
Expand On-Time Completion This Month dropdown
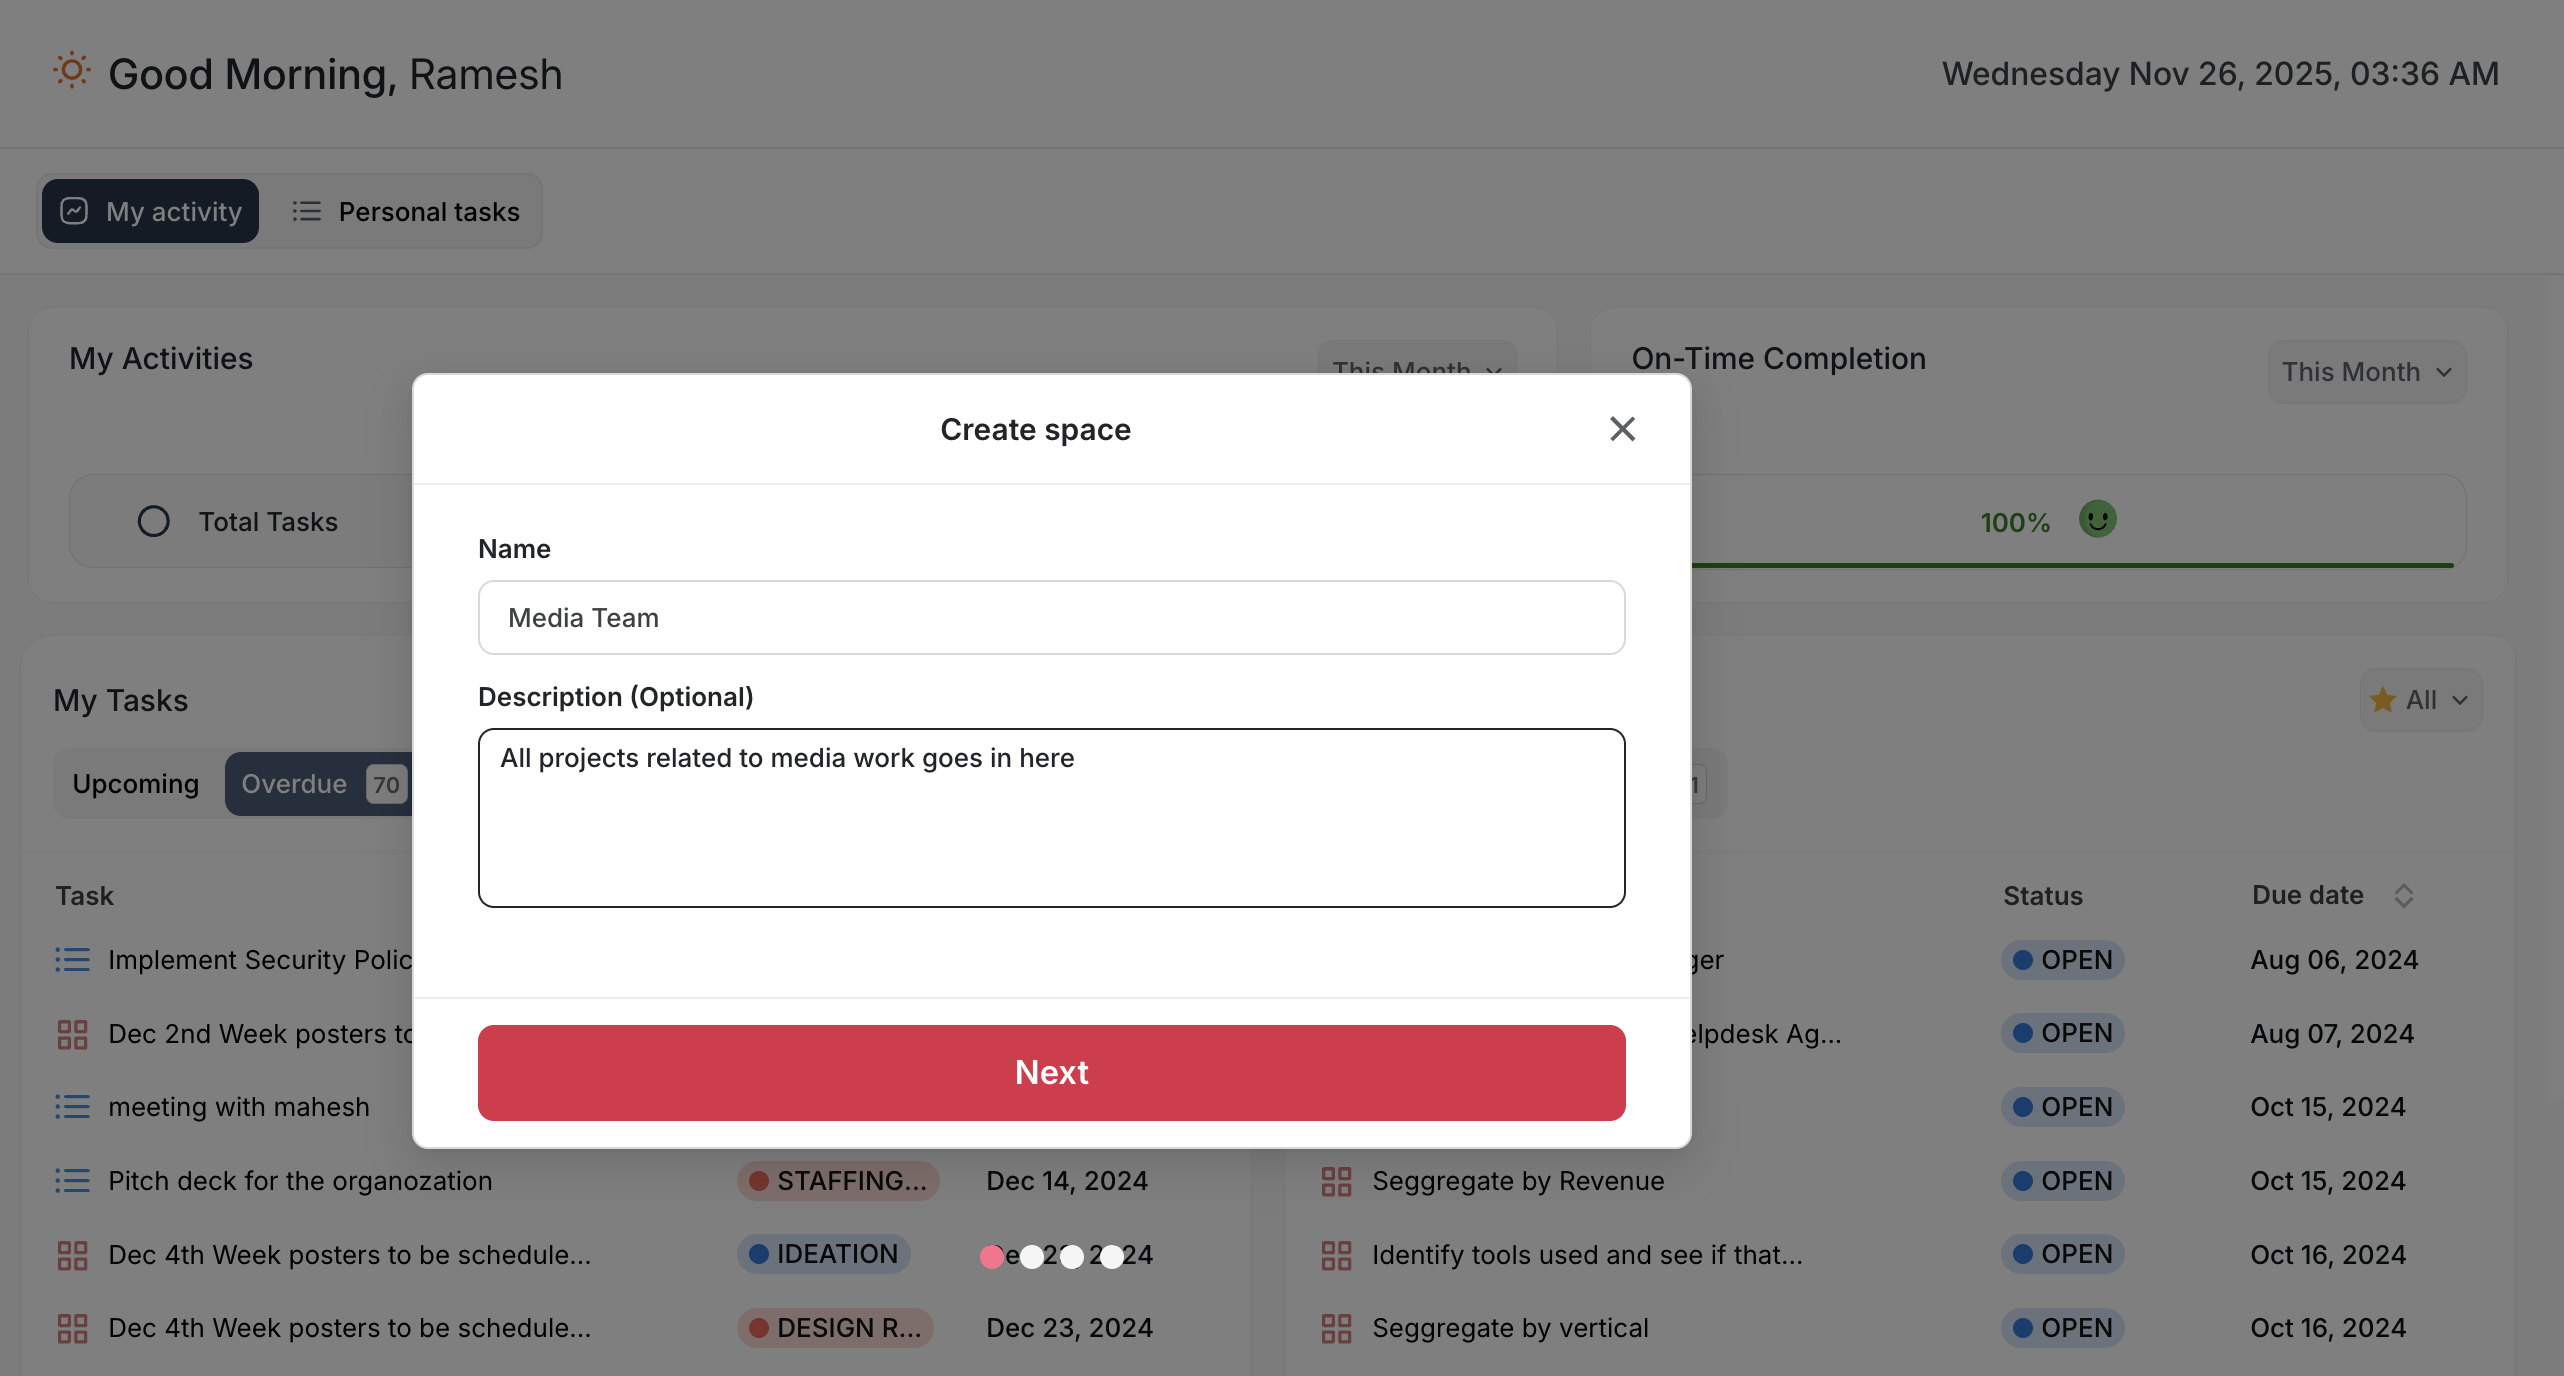pos(2366,372)
